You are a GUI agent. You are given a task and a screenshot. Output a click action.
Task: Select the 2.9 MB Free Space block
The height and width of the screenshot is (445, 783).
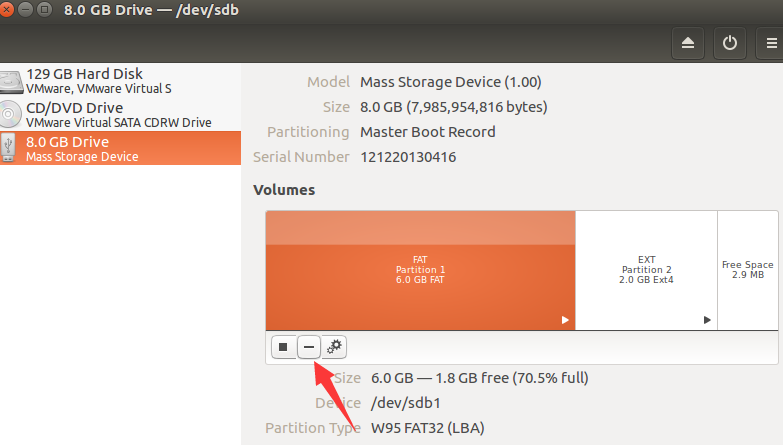[x=748, y=270]
